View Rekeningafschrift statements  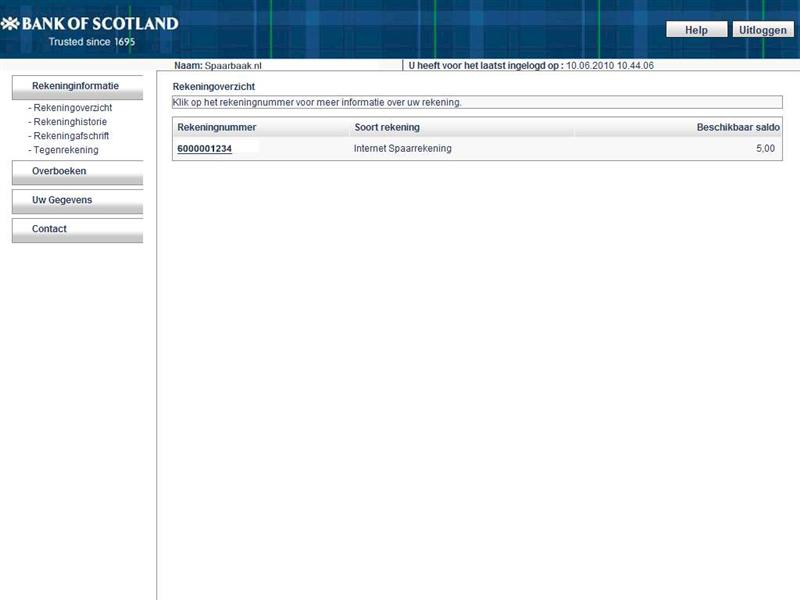point(71,136)
